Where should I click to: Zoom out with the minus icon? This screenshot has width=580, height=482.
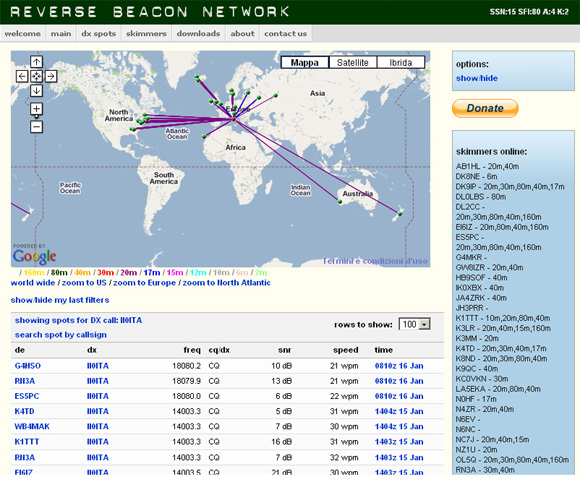pyautogui.click(x=36, y=127)
